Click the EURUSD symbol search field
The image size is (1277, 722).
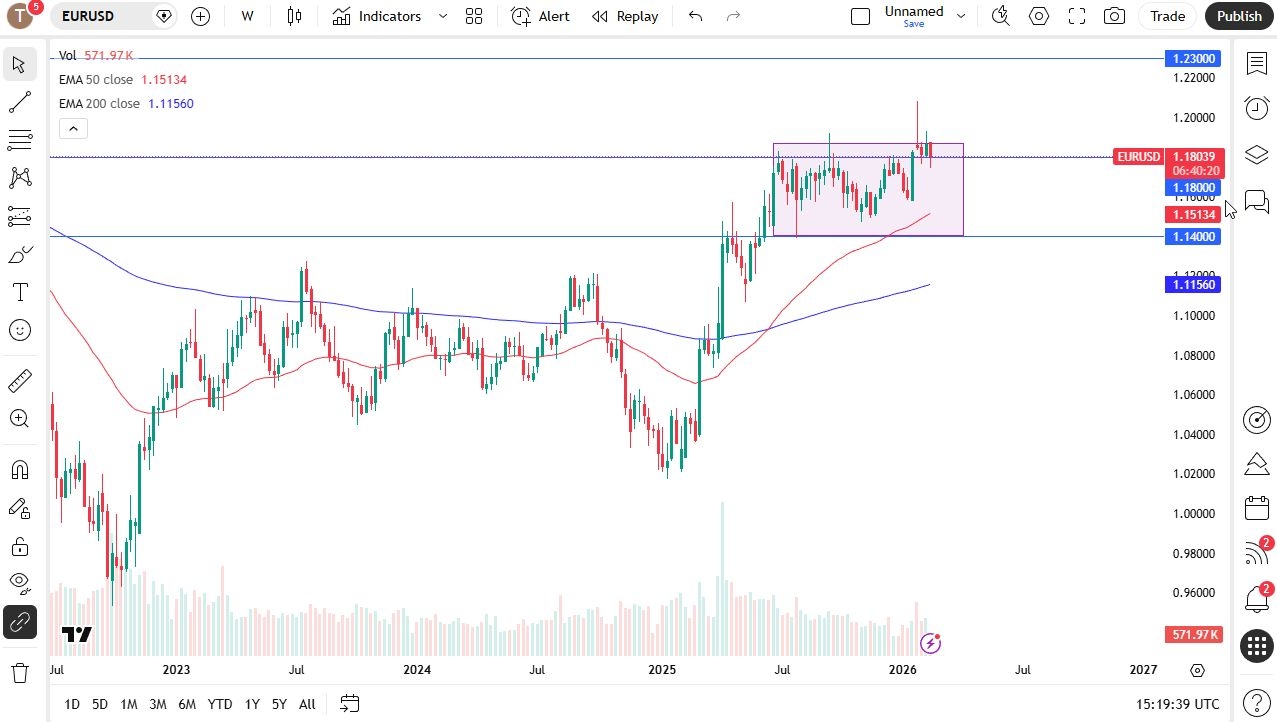[x=104, y=16]
